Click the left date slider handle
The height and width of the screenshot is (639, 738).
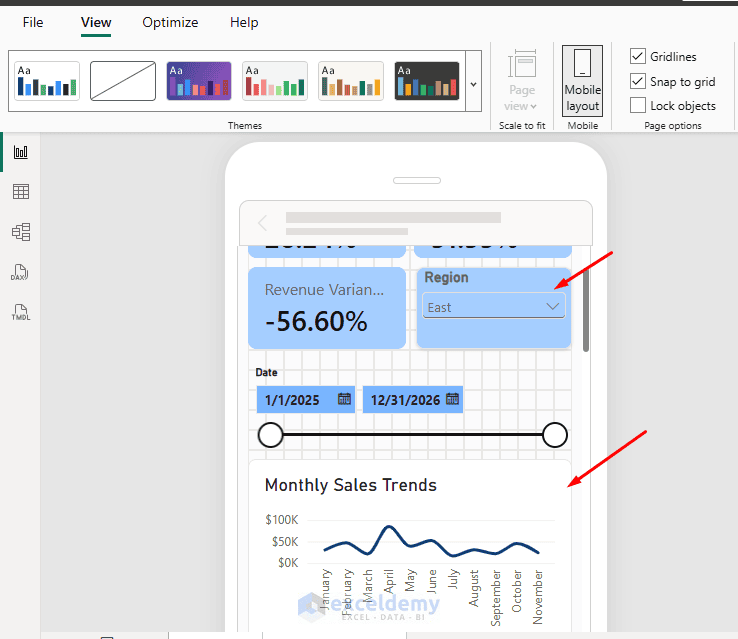point(271,435)
